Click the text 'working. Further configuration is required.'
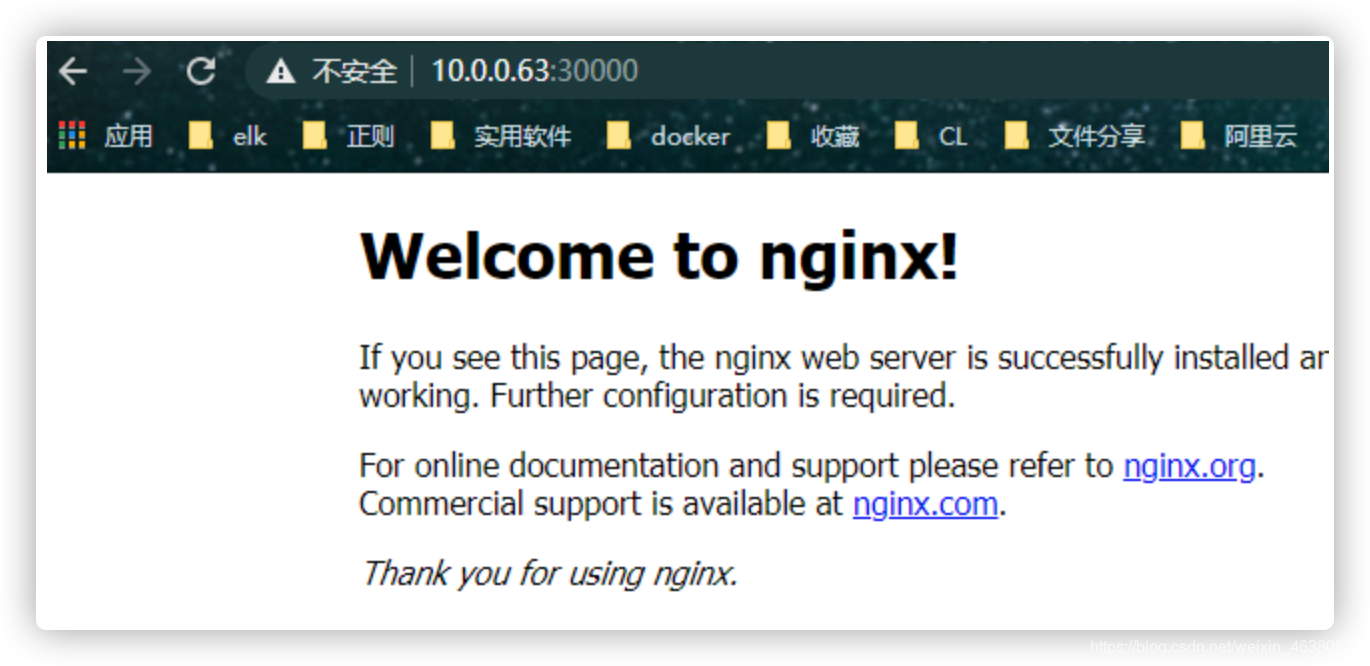 [x=657, y=396]
